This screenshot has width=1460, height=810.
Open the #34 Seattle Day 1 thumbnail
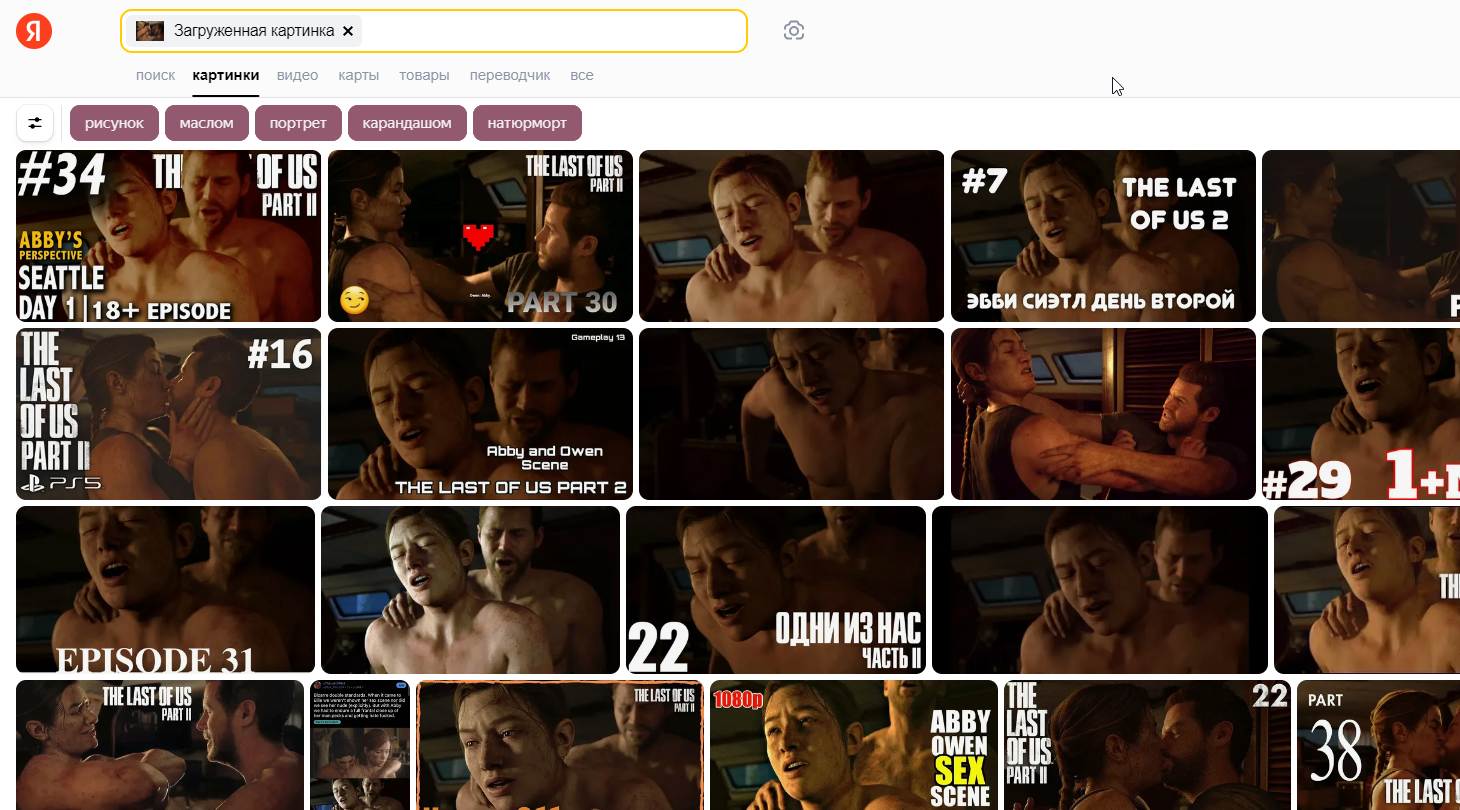(169, 236)
